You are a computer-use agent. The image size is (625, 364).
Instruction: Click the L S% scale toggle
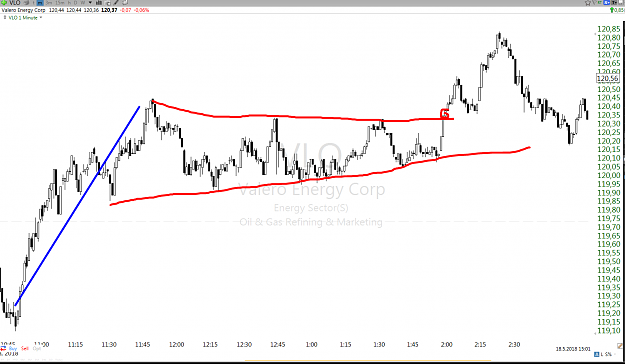(x=606, y=354)
